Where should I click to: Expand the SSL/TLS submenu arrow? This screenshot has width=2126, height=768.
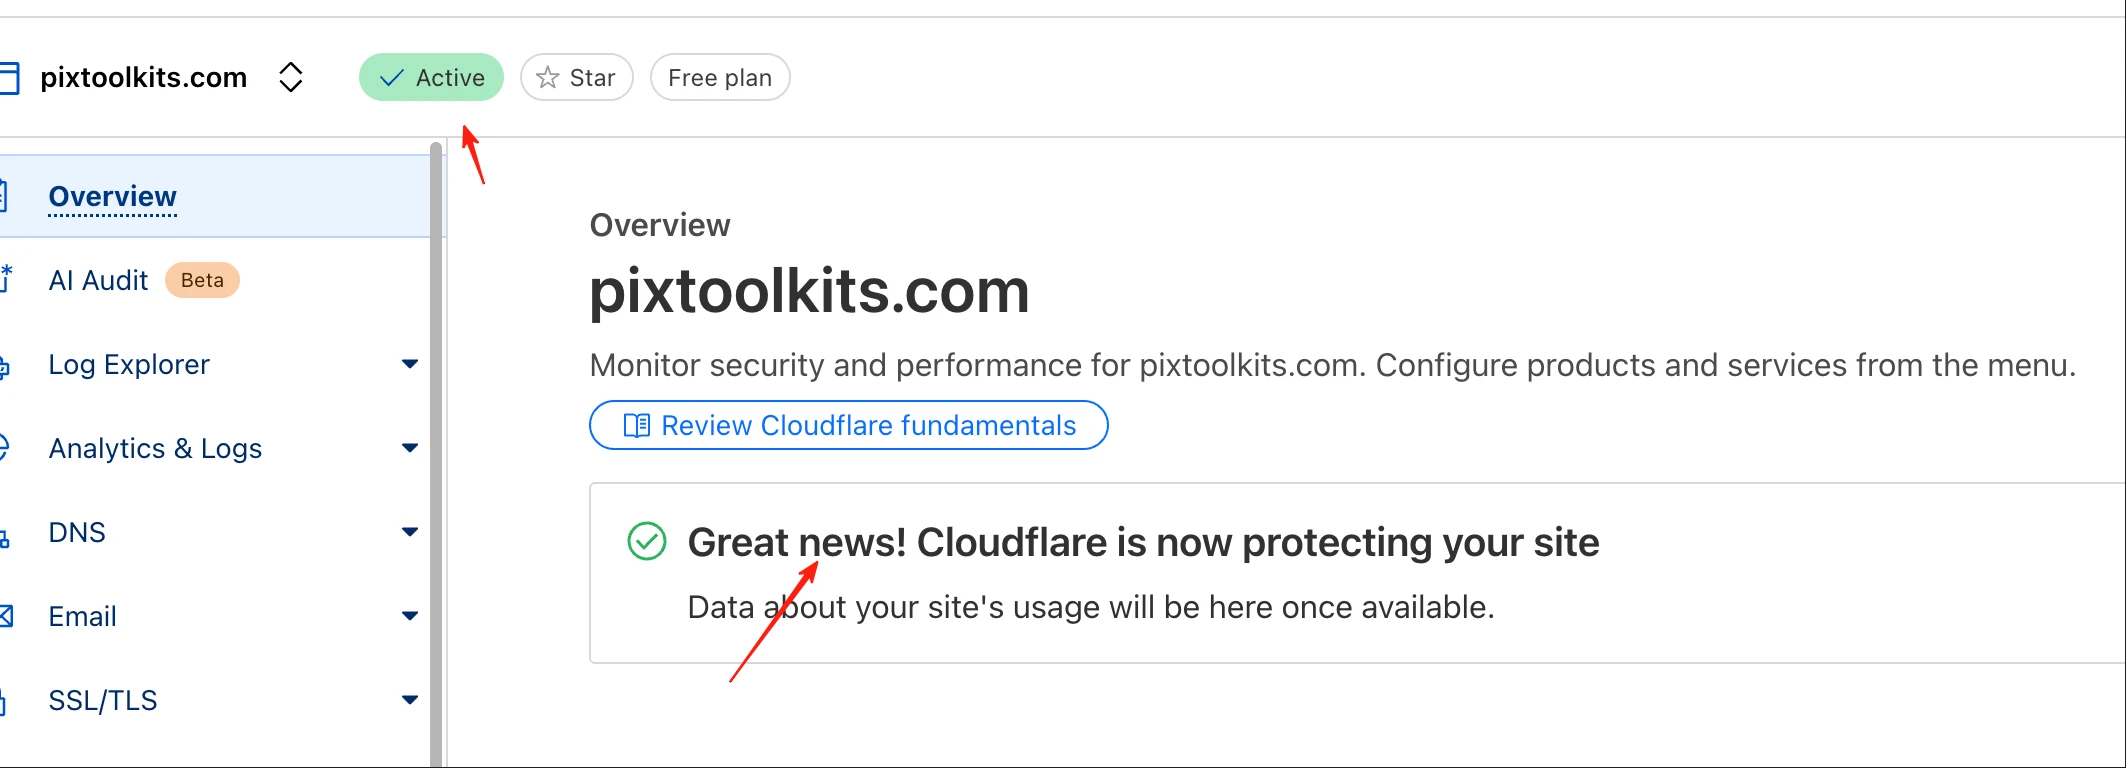(x=409, y=700)
